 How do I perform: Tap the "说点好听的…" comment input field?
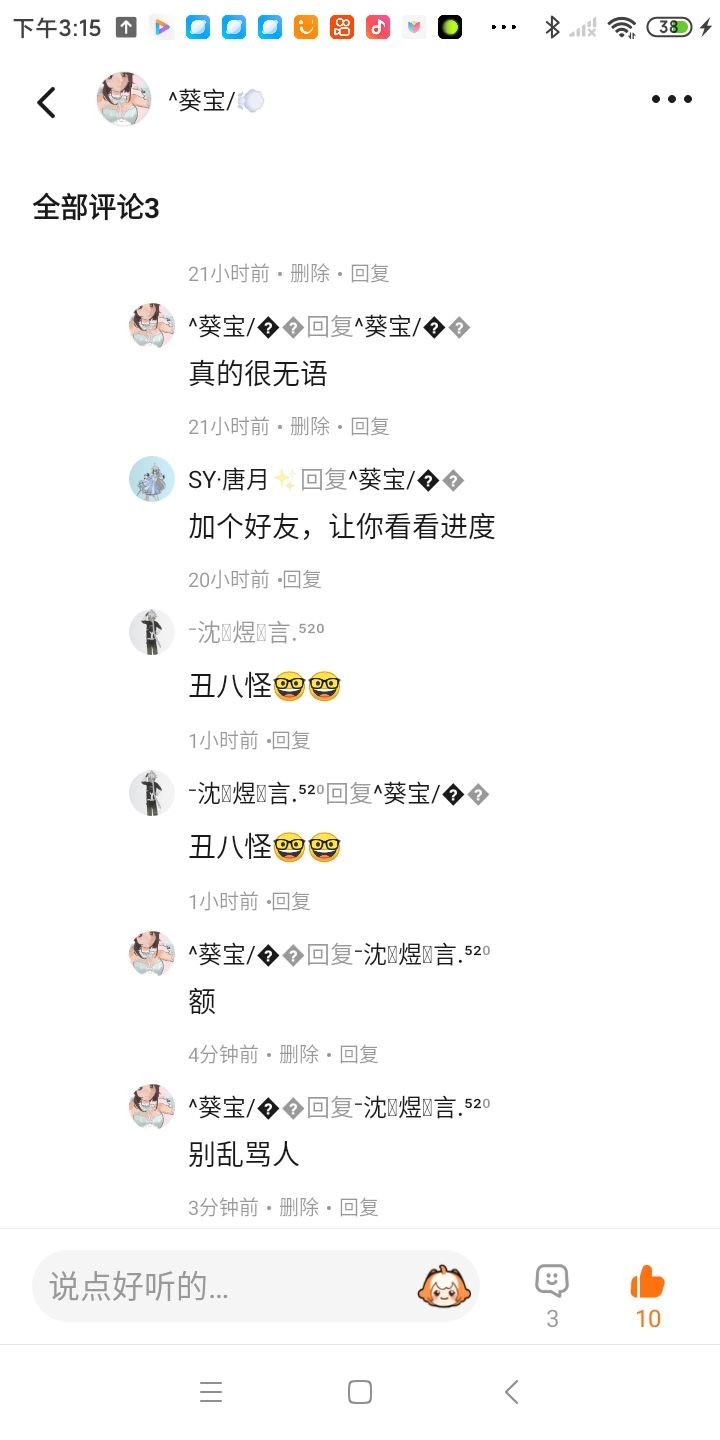[x=256, y=1286]
